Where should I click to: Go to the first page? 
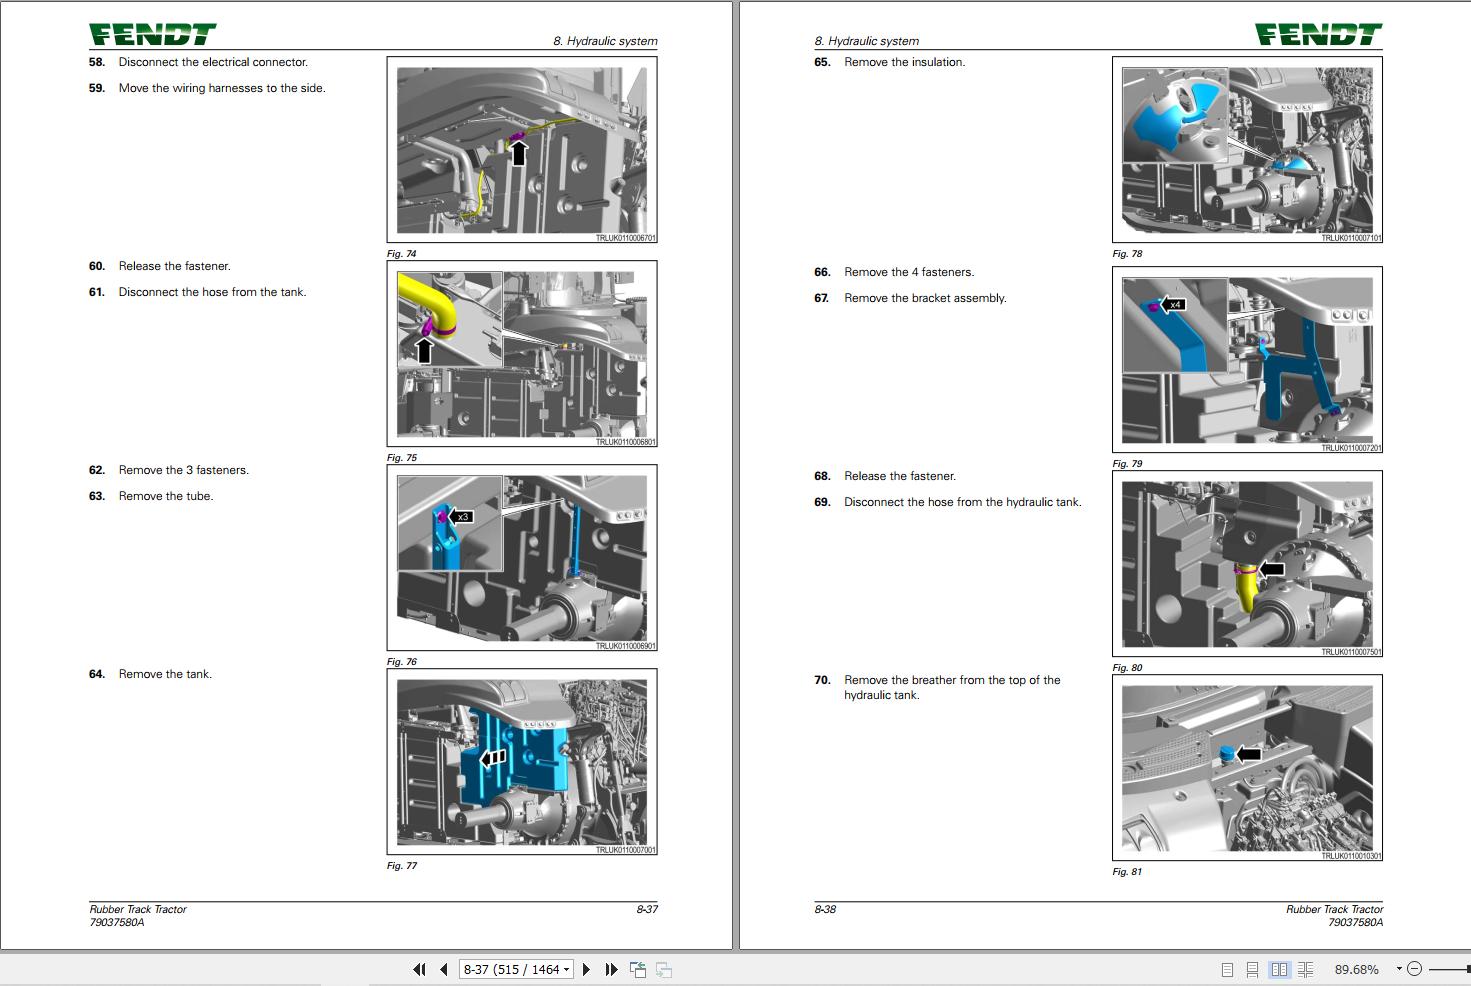pyautogui.click(x=419, y=969)
